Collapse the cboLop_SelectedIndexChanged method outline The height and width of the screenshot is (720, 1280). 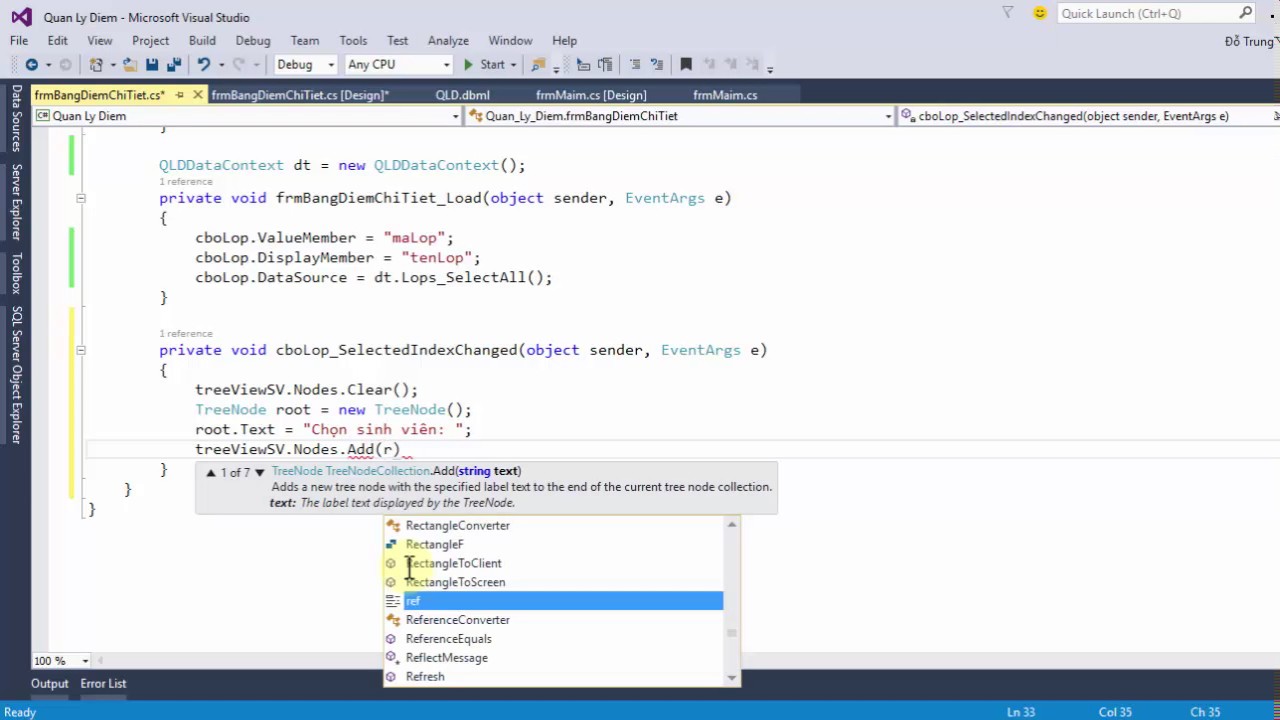[81, 350]
